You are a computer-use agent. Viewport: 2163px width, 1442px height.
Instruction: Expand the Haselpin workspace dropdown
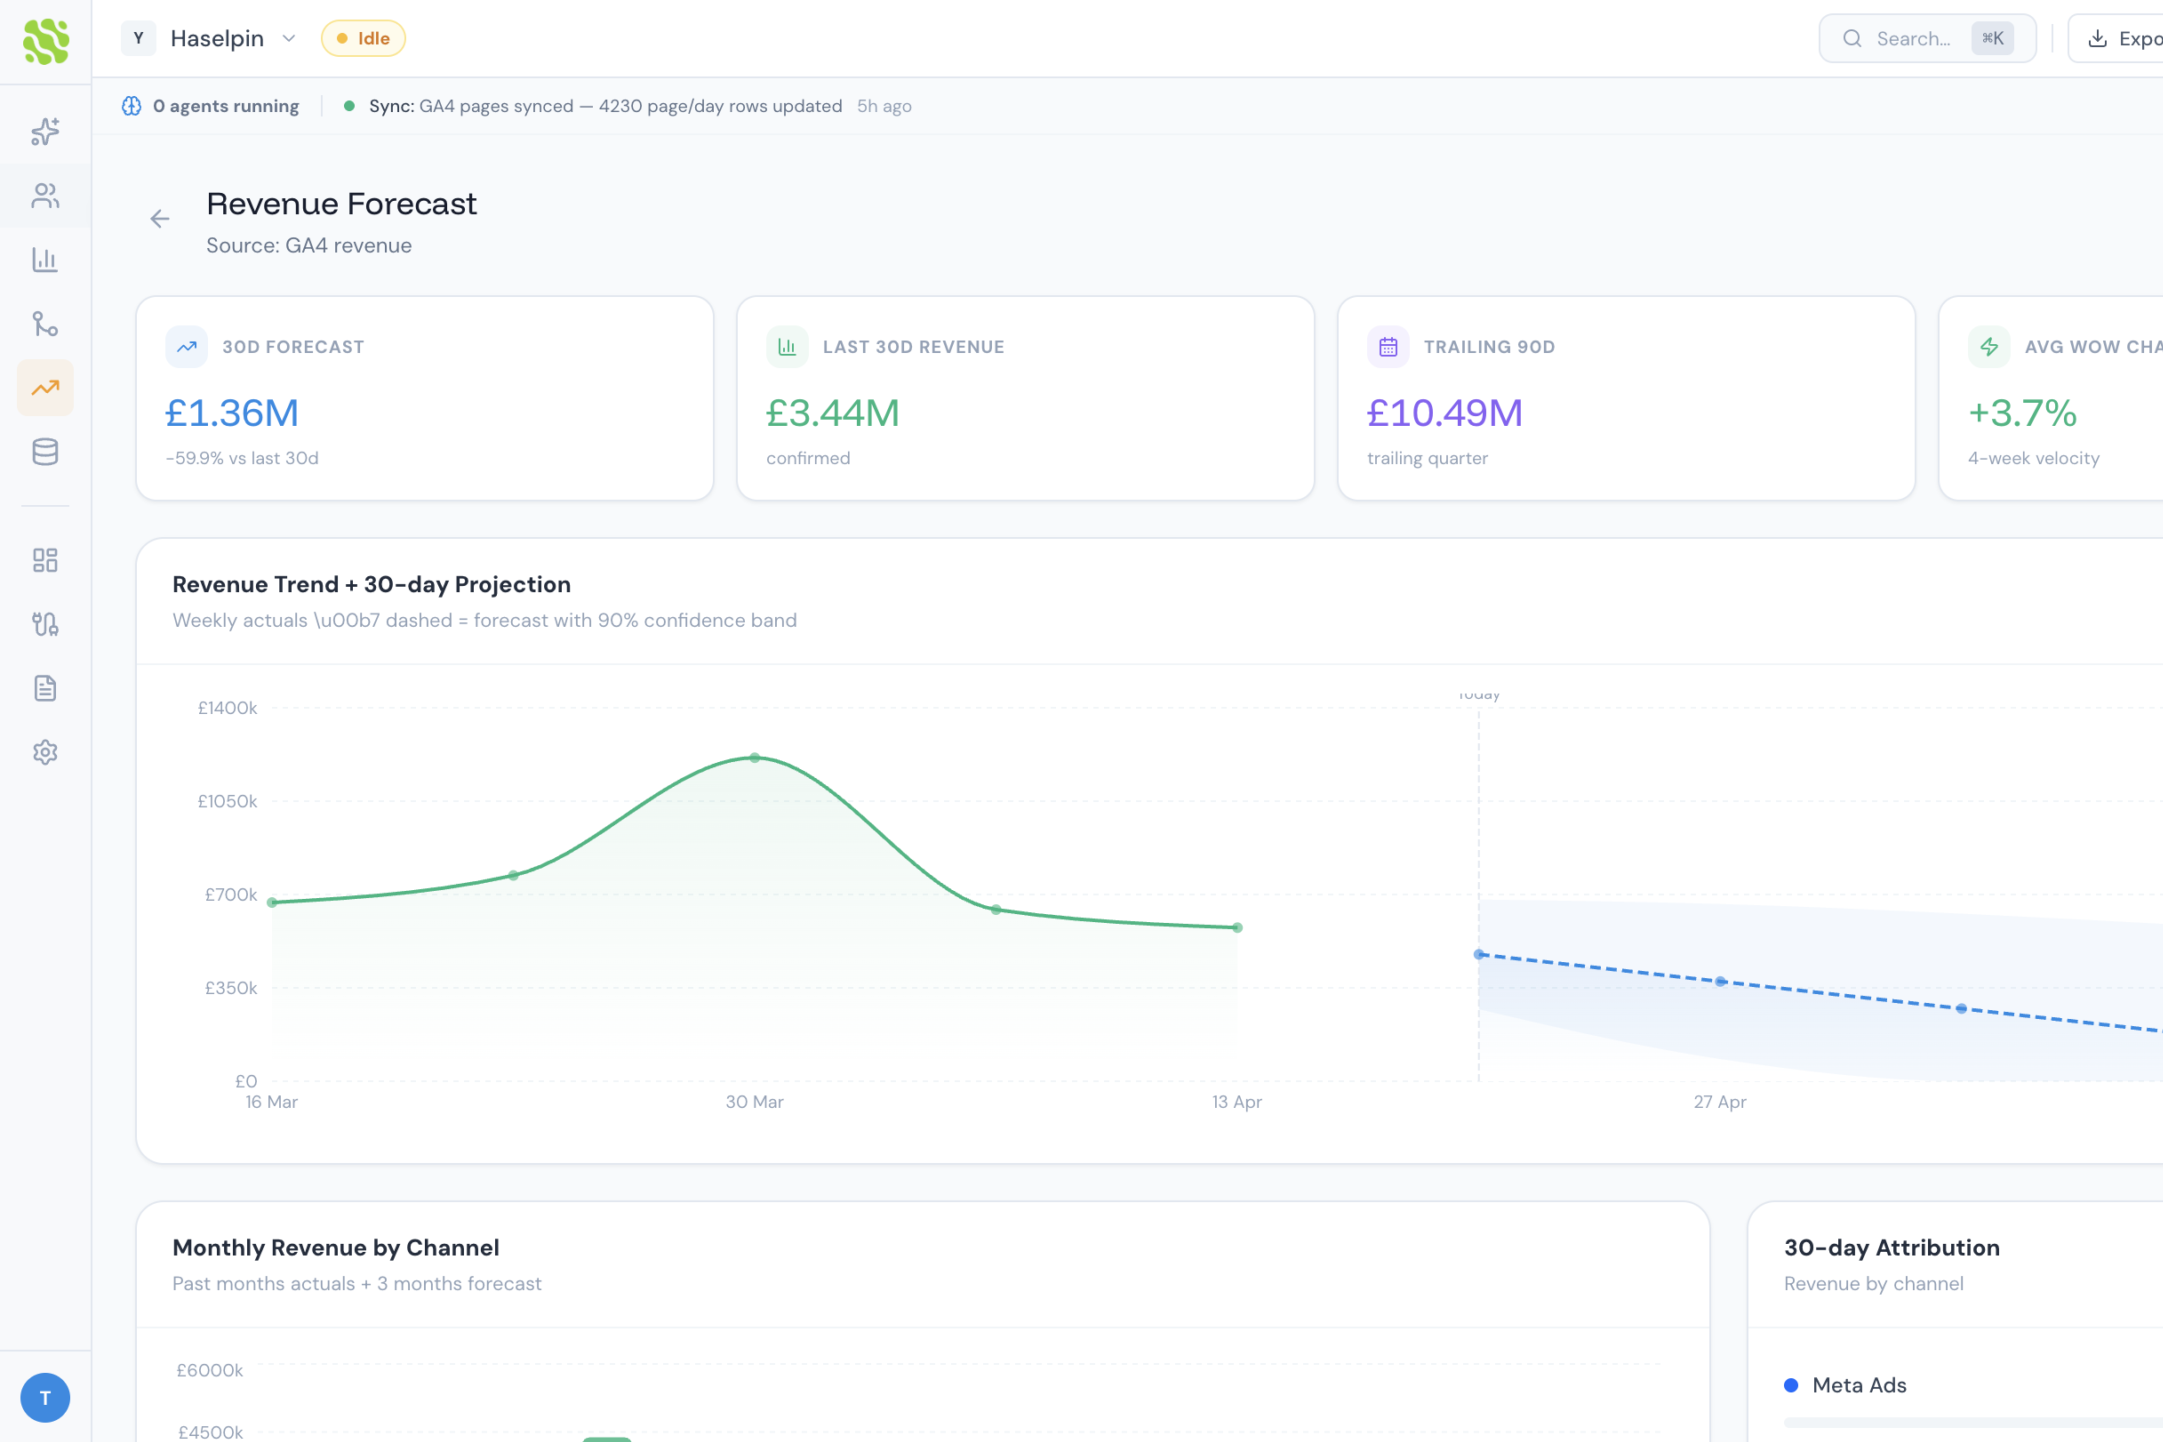232,39
